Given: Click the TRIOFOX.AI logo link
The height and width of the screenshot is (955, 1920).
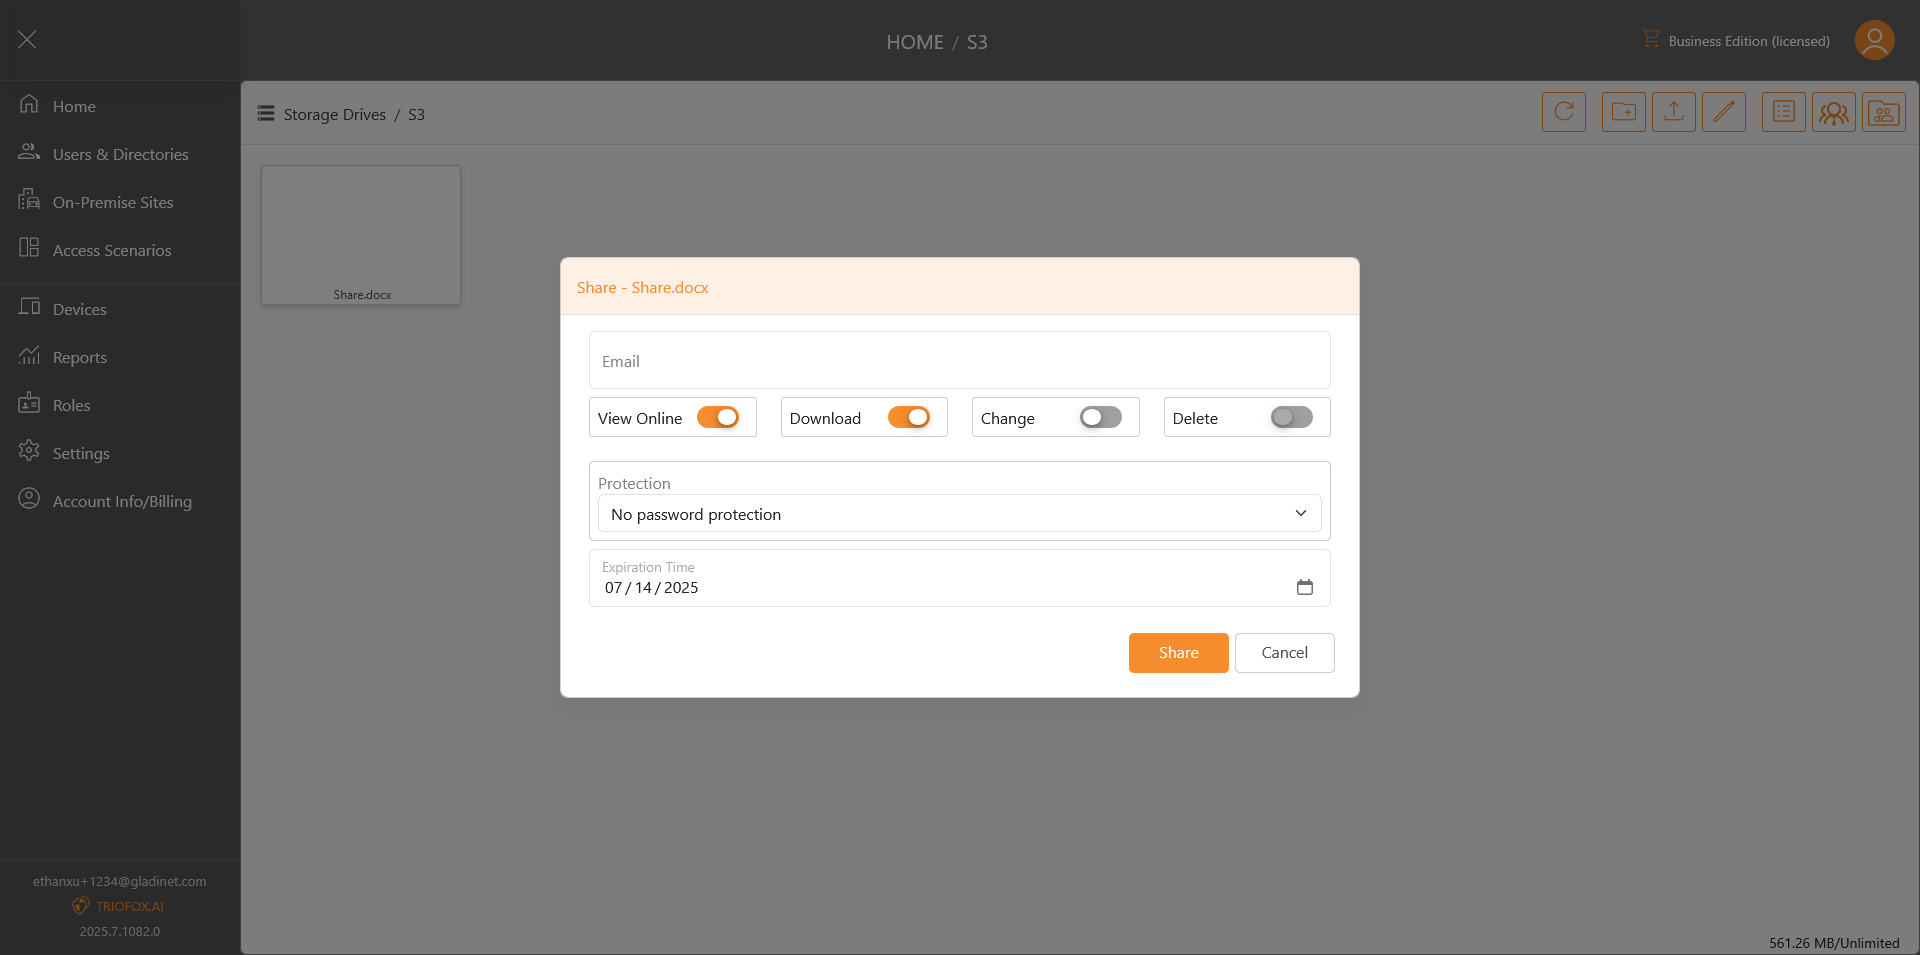Looking at the screenshot, I should (x=119, y=906).
